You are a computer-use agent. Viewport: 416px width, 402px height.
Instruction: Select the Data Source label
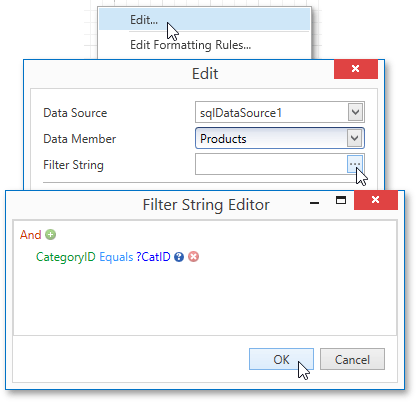coord(75,113)
